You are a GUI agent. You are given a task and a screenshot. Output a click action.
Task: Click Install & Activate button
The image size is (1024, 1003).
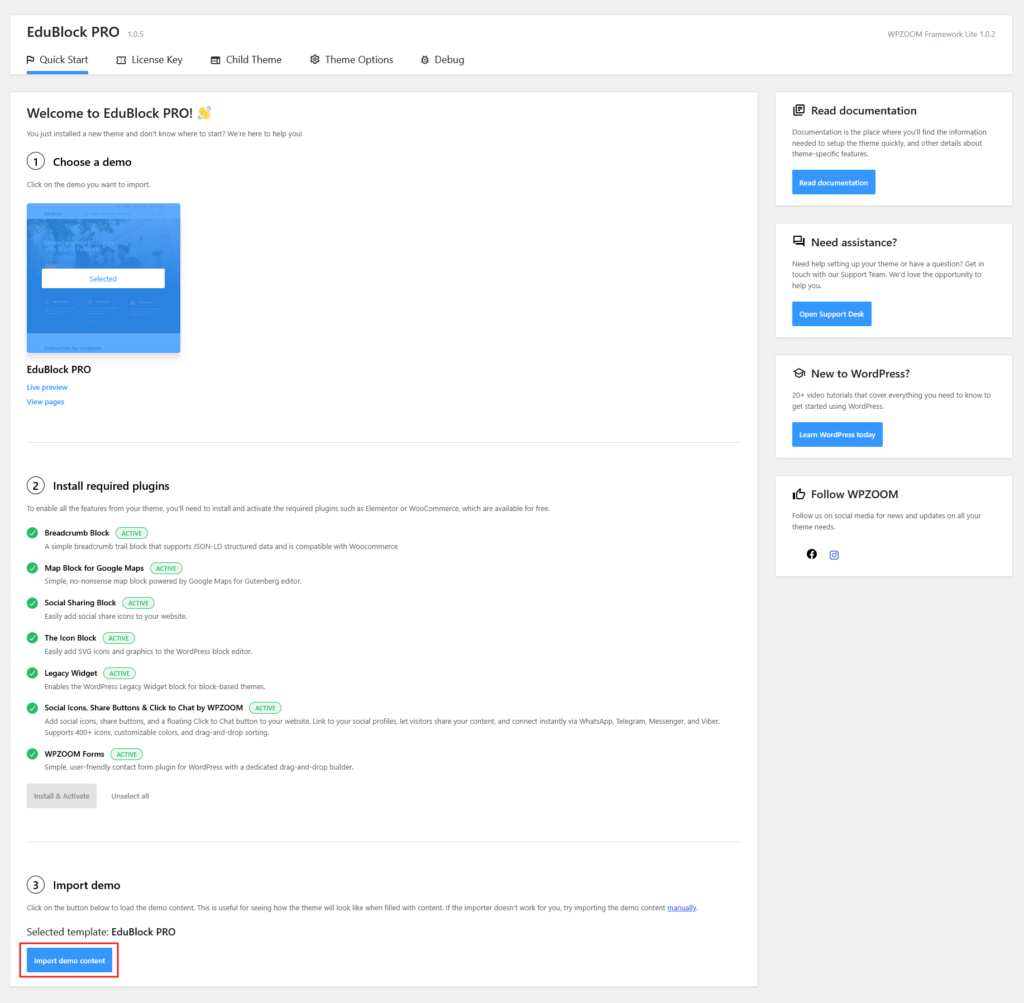click(x=61, y=796)
